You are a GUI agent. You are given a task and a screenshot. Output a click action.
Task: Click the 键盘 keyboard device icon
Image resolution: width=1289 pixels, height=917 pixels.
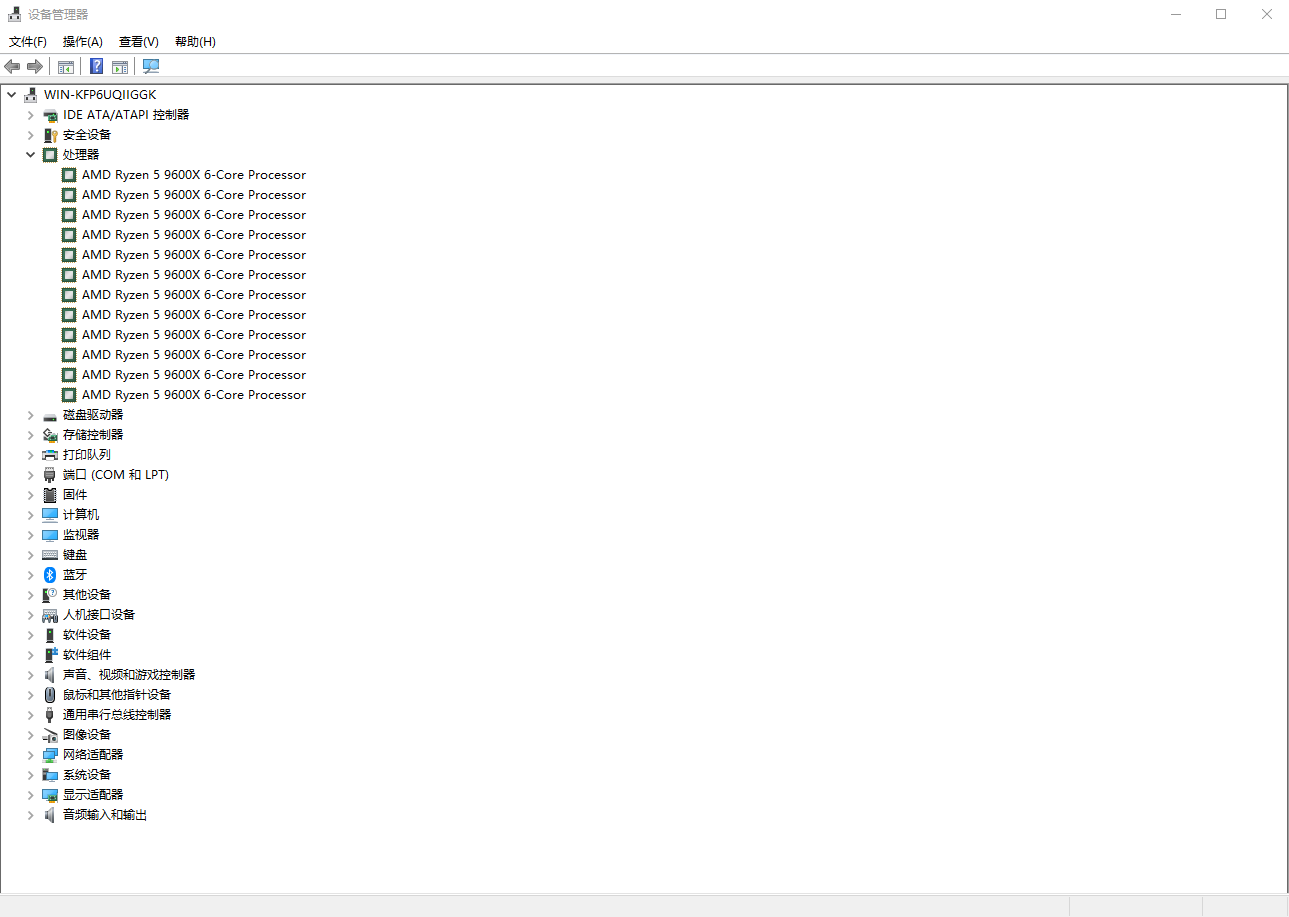(50, 555)
